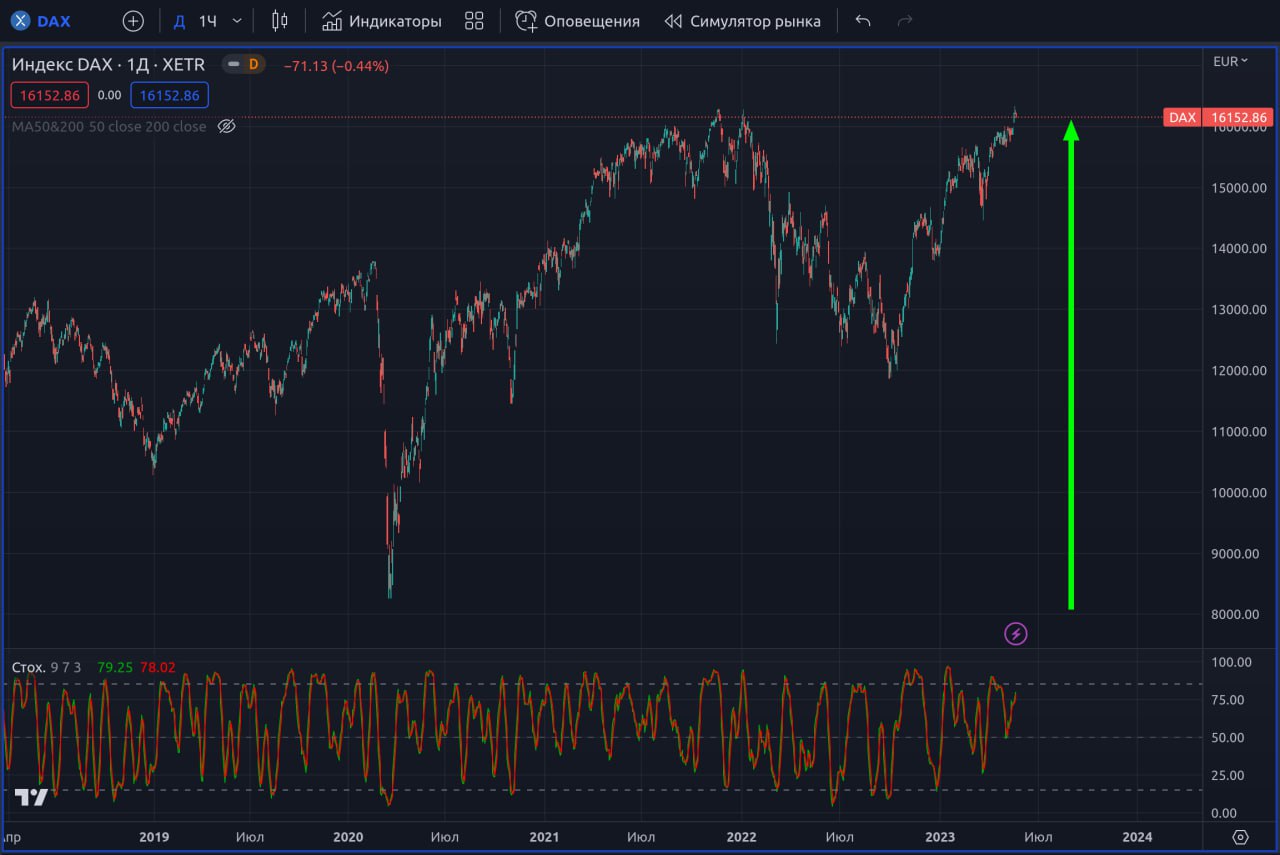Click the 10000.00 price axis label

[x=1240, y=493]
